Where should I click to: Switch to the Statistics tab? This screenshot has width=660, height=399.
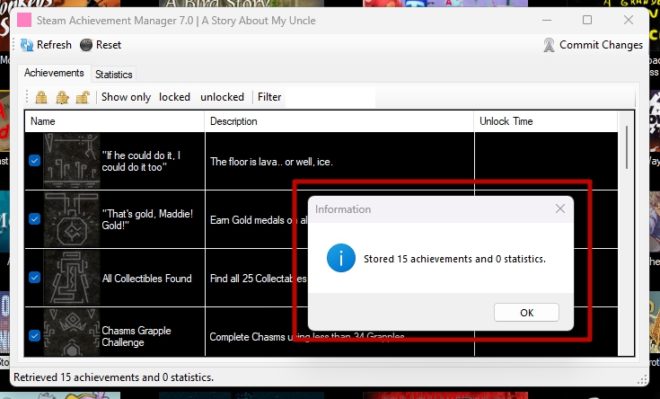click(x=114, y=74)
